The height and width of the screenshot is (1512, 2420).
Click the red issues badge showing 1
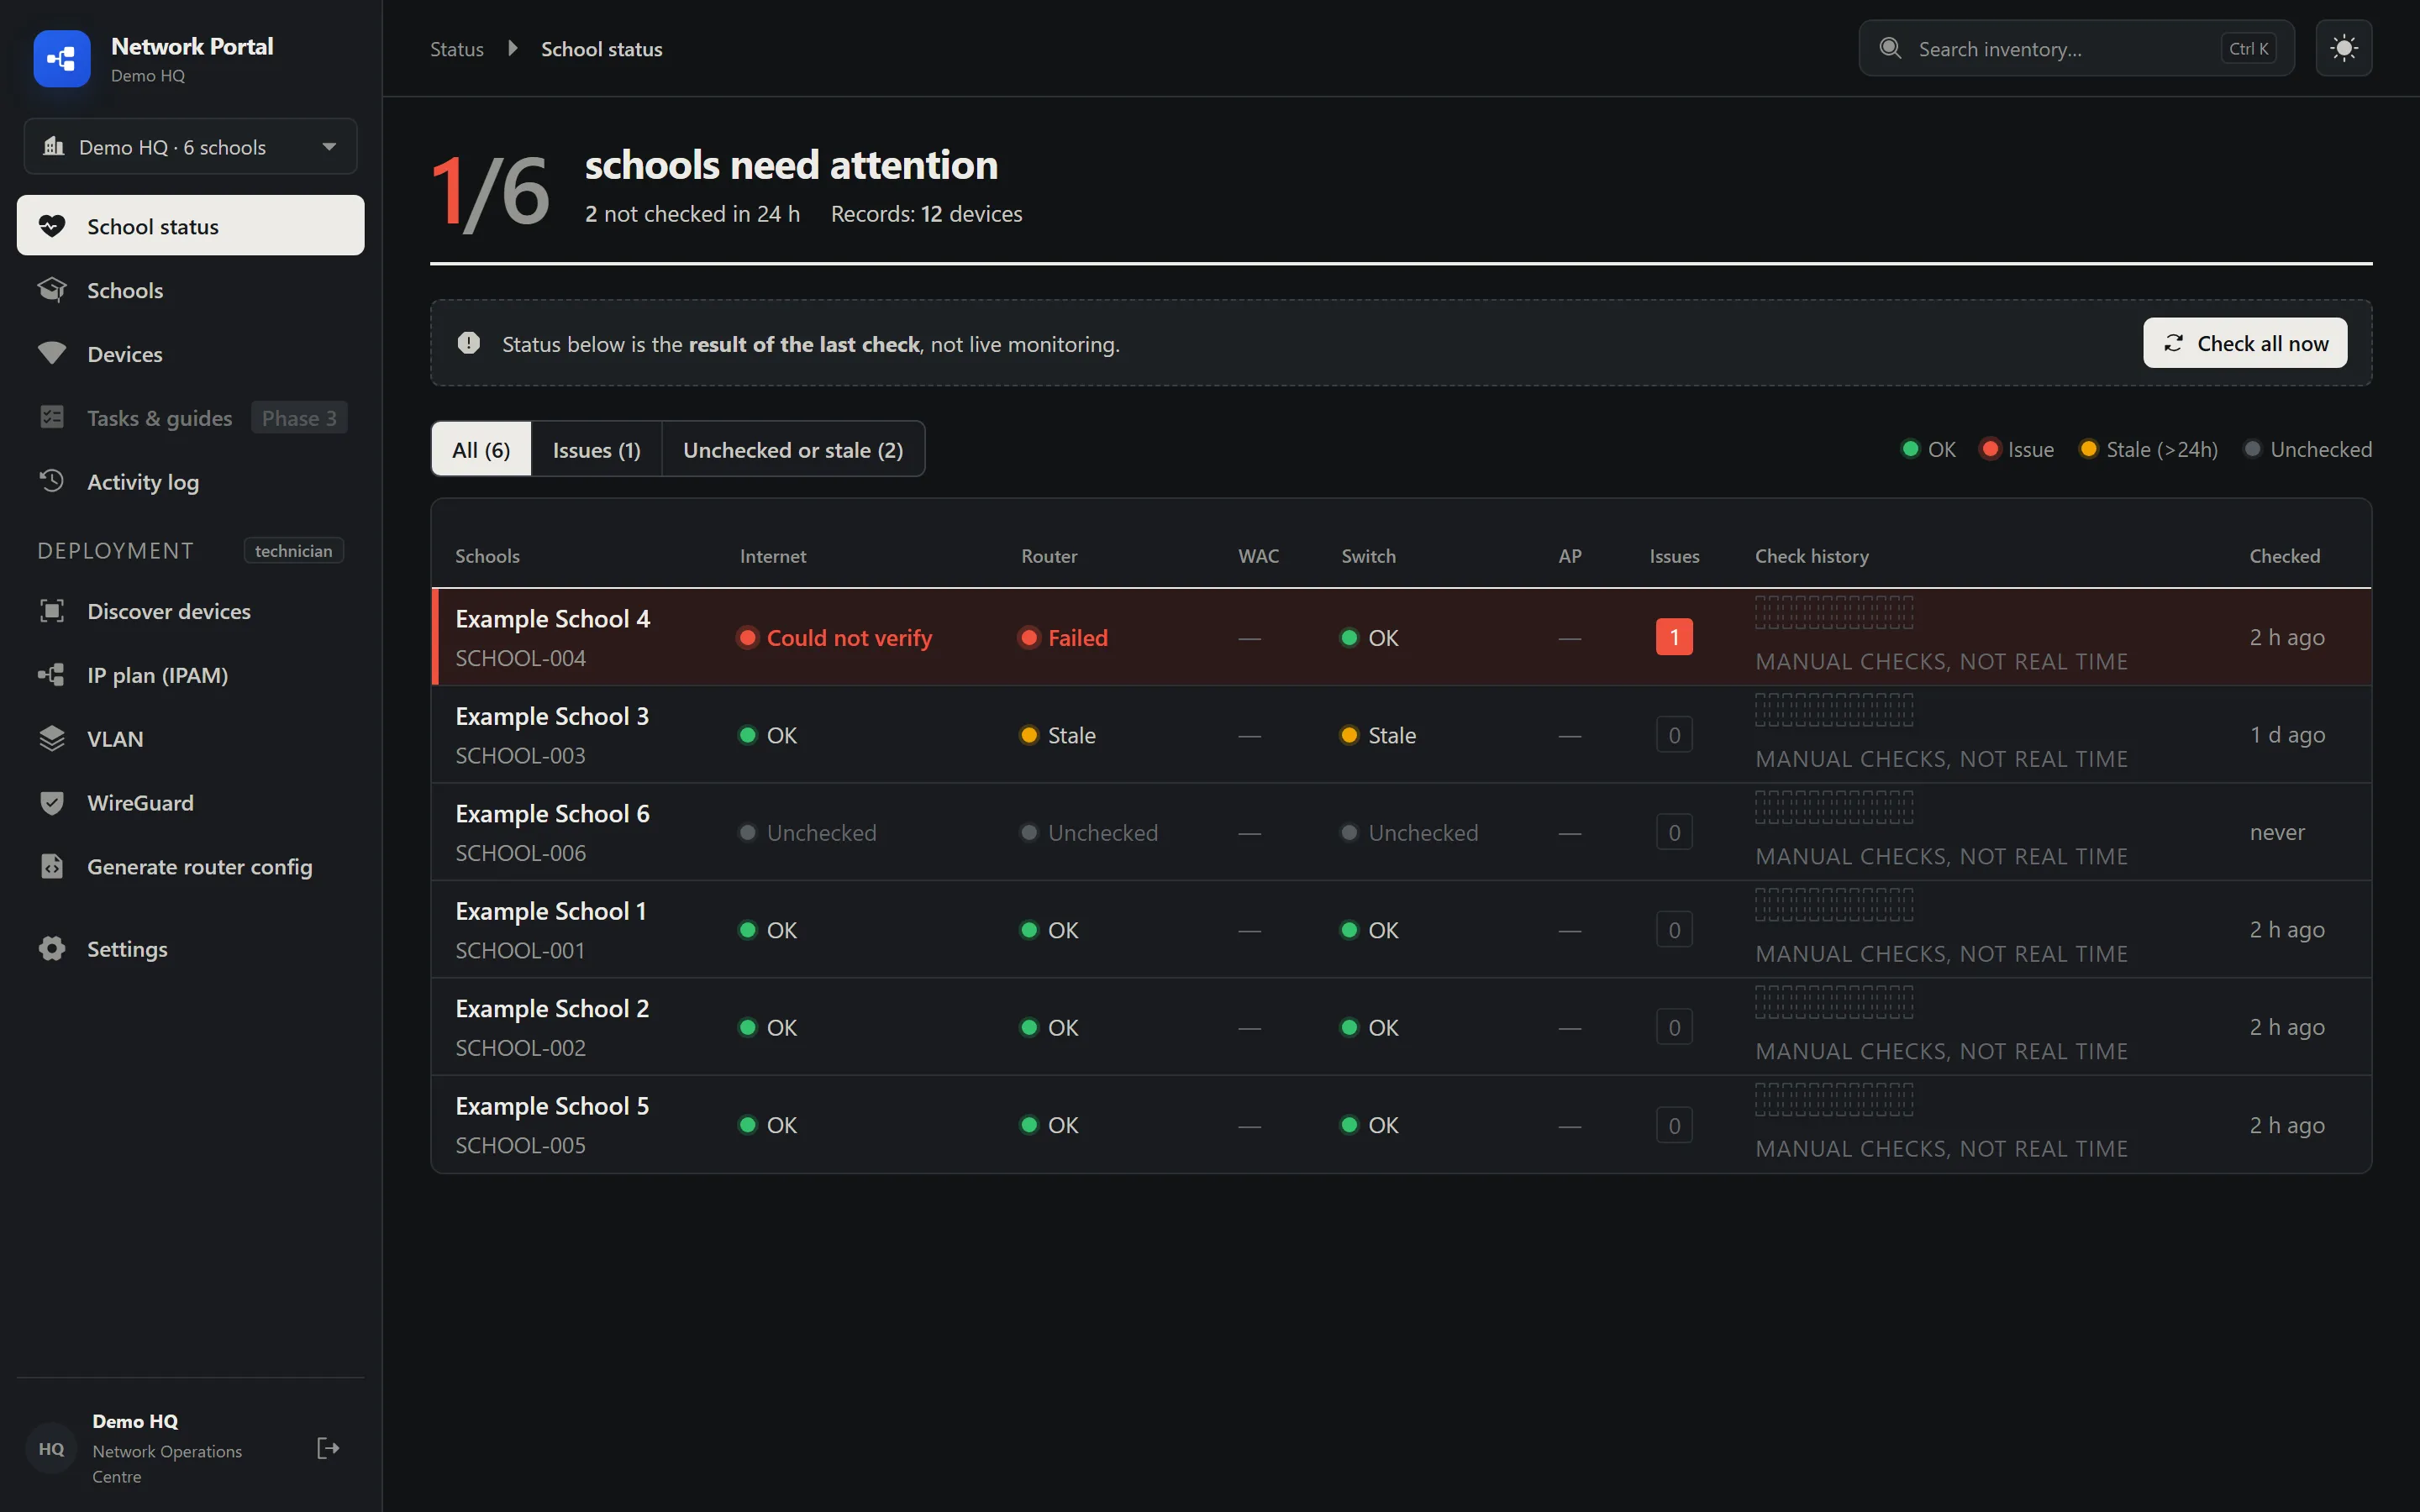tap(1674, 637)
